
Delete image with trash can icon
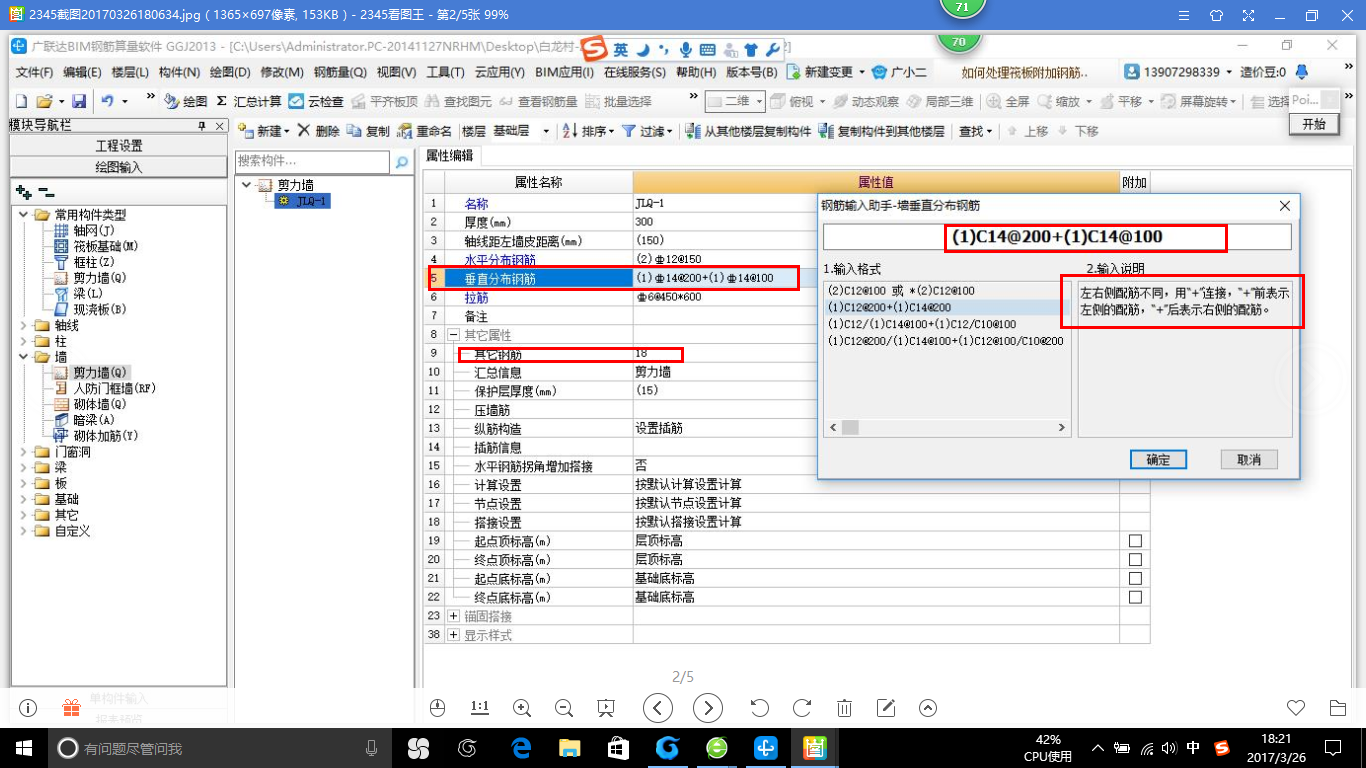[844, 708]
